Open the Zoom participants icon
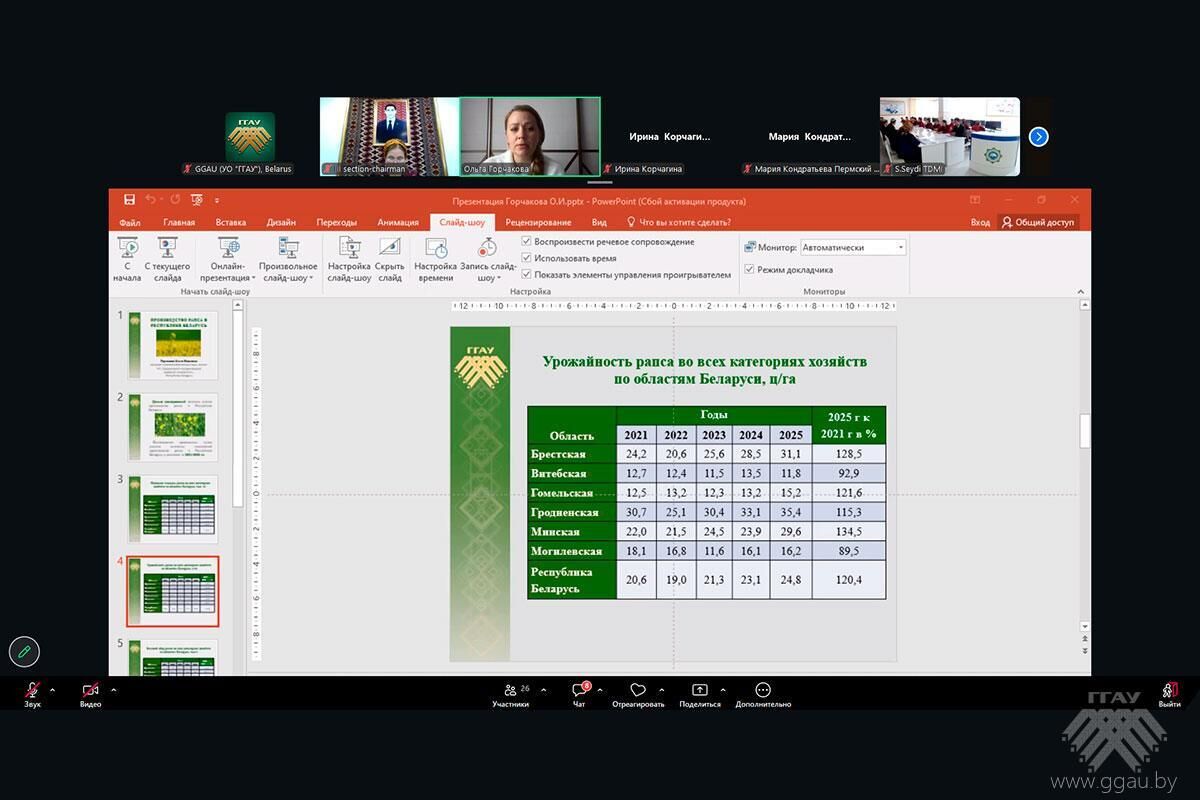1200x800 pixels. click(511, 691)
